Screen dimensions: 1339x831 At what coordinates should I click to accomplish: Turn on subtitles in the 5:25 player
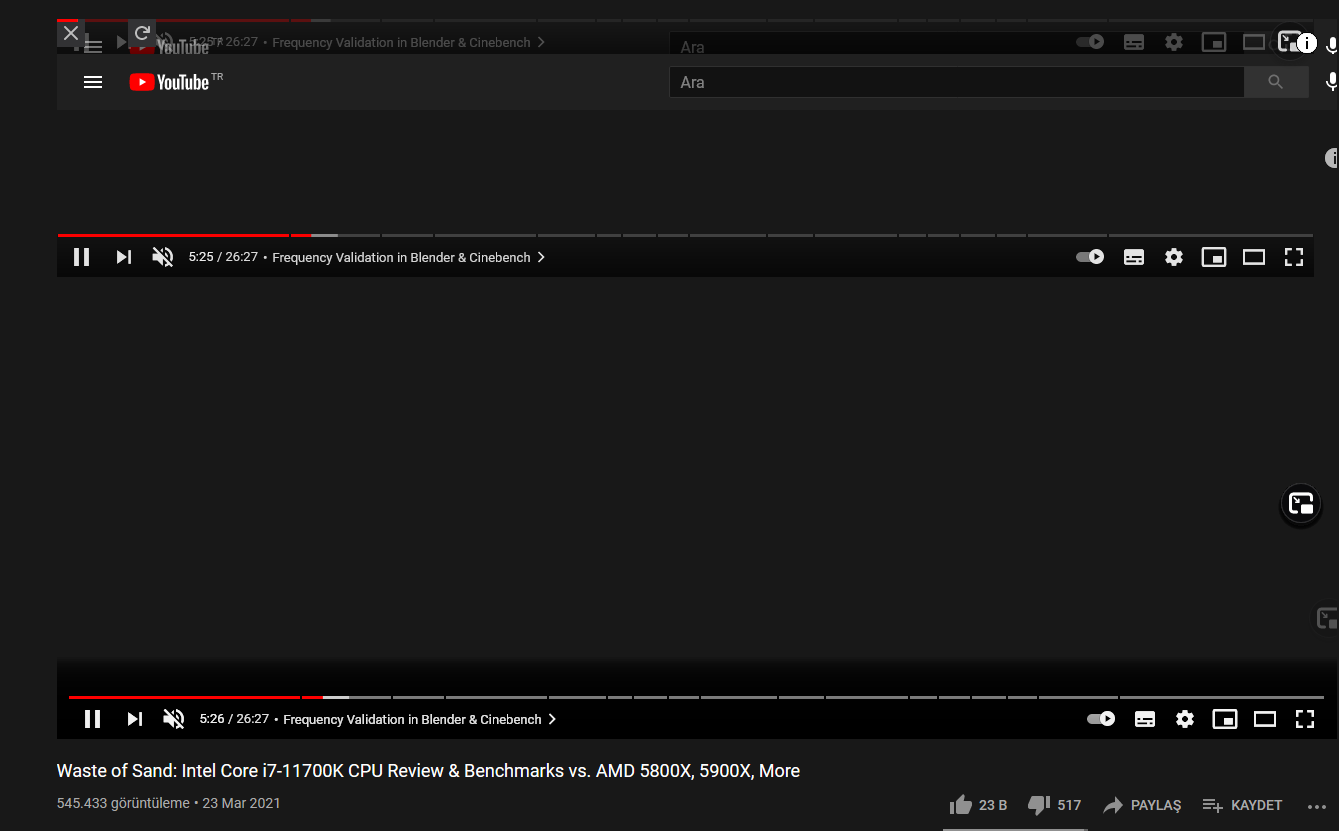pyautogui.click(x=1134, y=257)
